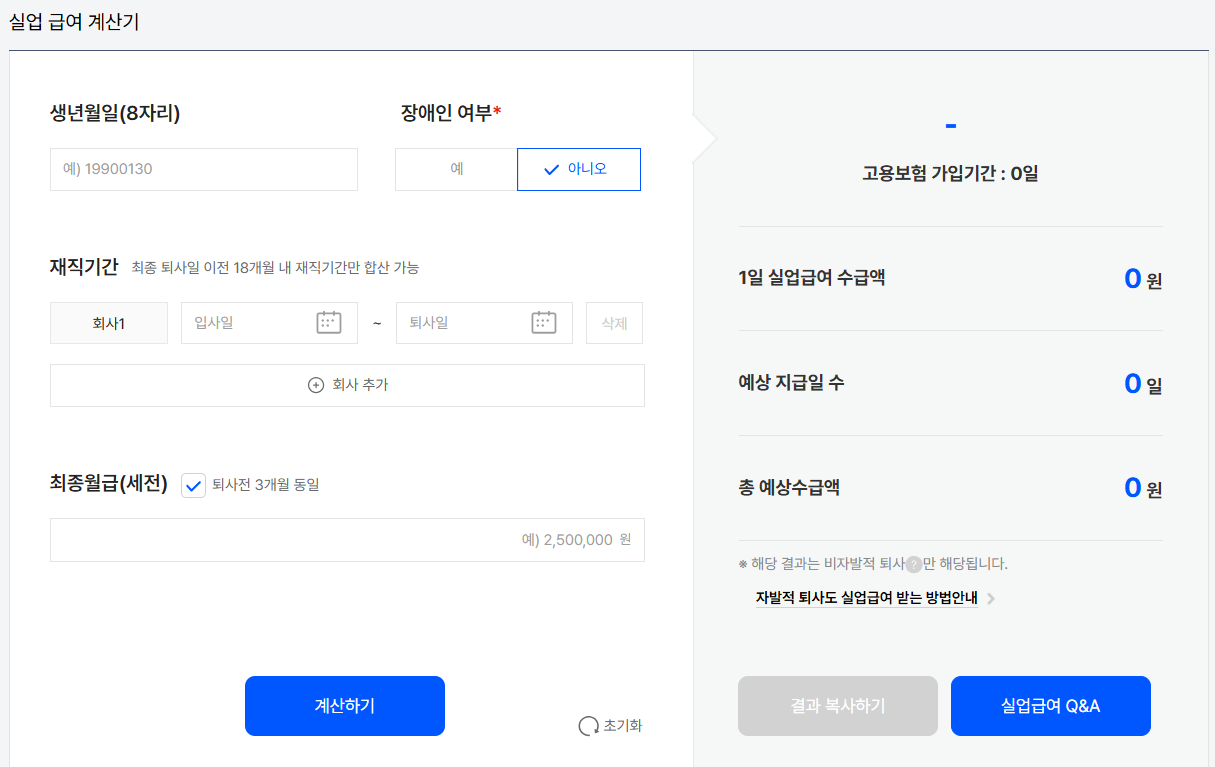Open 실업급여 Q&A
This screenshot has width=1215, height=767.
click(x=1050, y=705)
